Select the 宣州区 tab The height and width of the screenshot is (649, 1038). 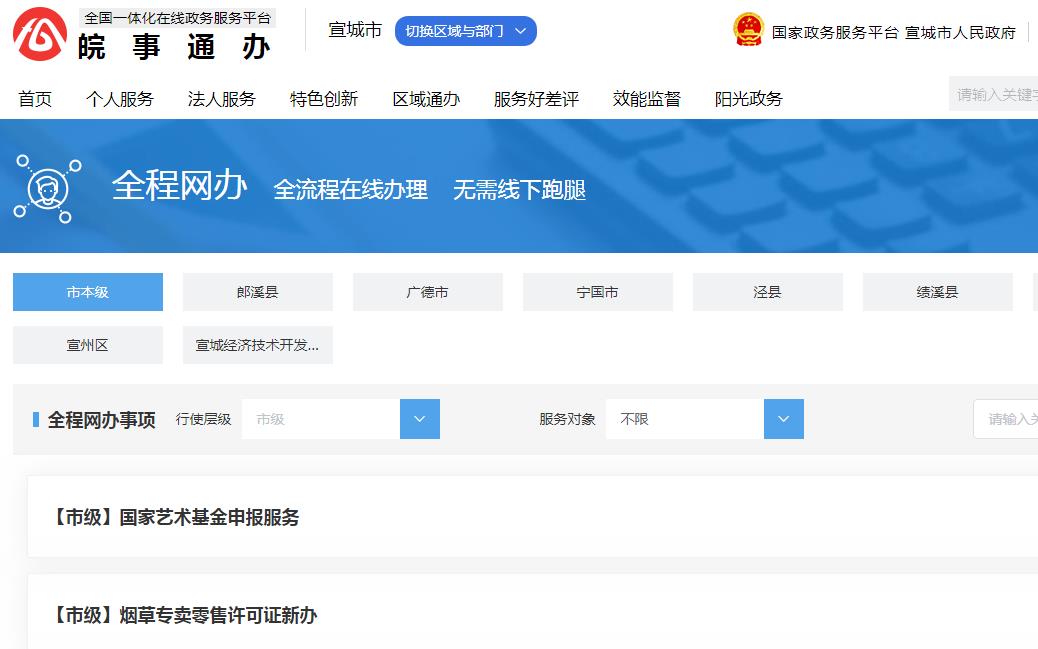tap(87, 344)
